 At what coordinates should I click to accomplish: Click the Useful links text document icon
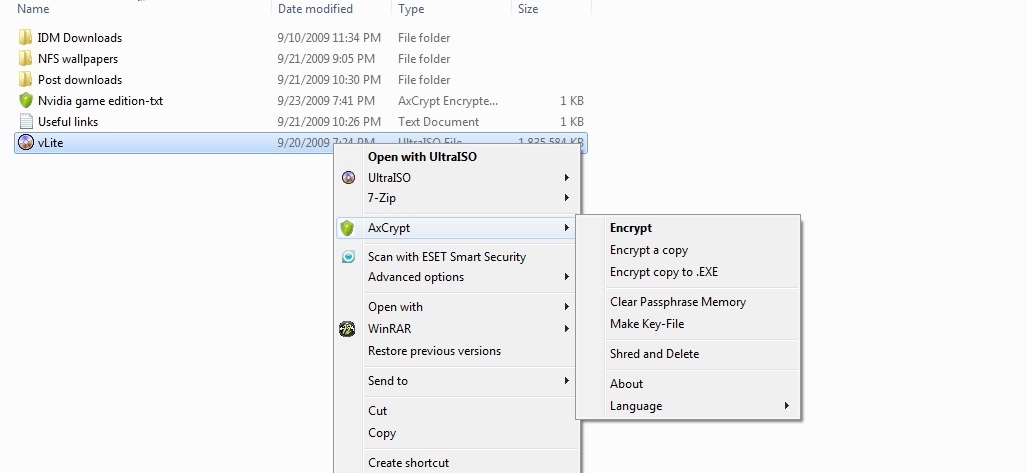tap(26, 122)
